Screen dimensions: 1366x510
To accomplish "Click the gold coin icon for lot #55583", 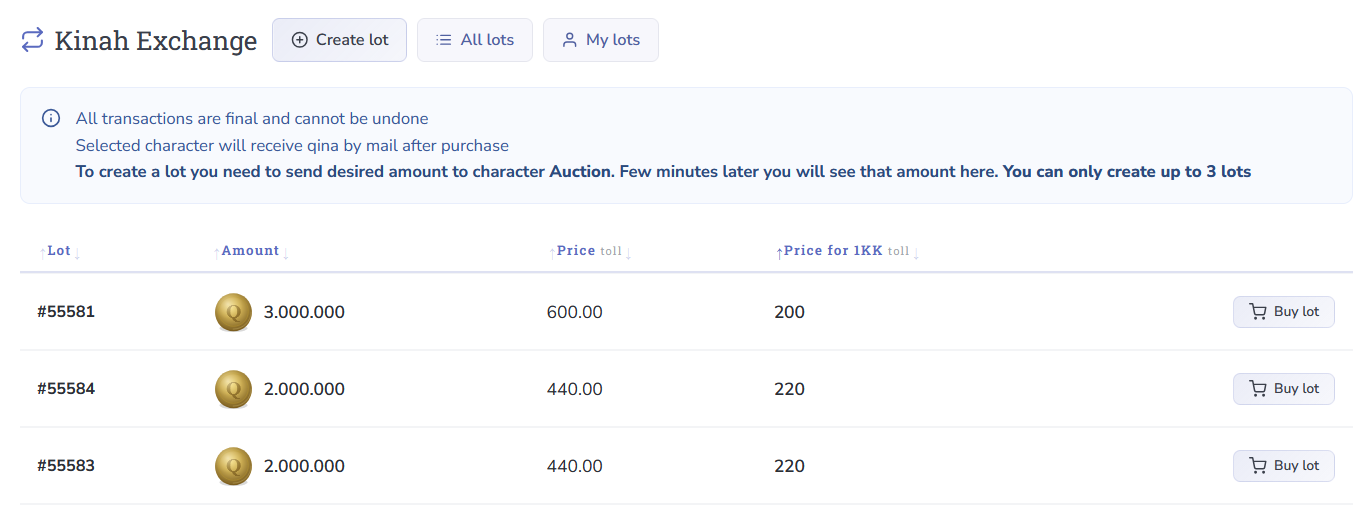I will point(233,466).
